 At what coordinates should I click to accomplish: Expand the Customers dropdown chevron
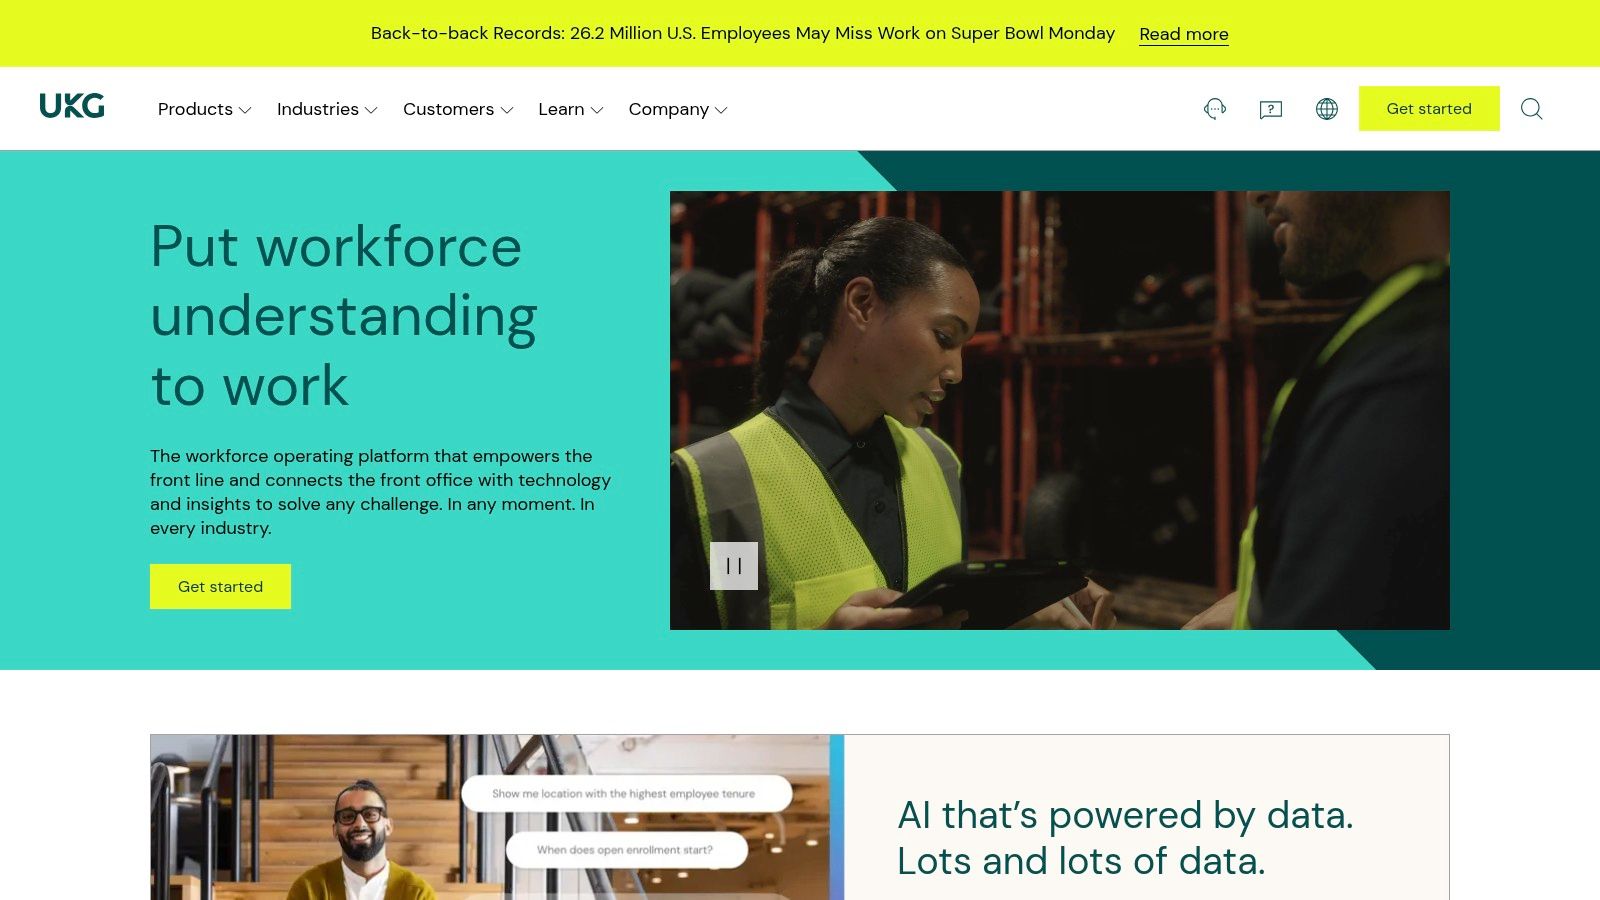click(507, 110)
